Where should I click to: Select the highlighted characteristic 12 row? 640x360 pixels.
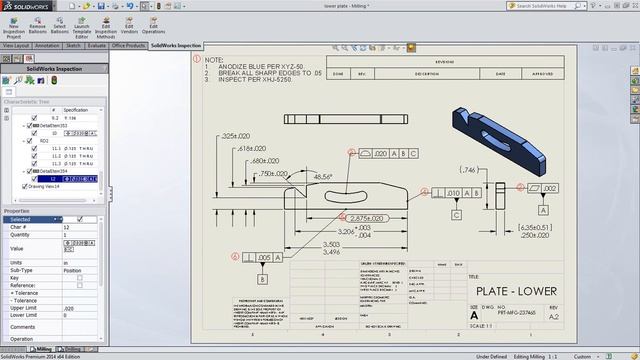click(x=67, y=179)
